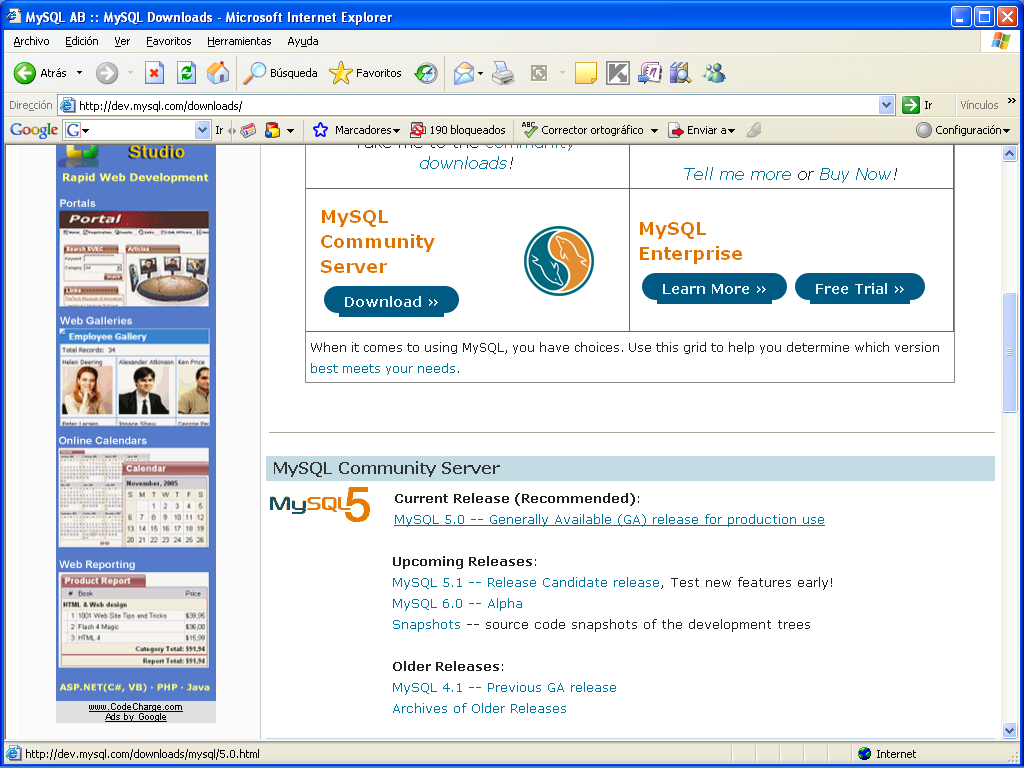
Task: Click the Learn More » button
Action: click(x=714, y=288)
